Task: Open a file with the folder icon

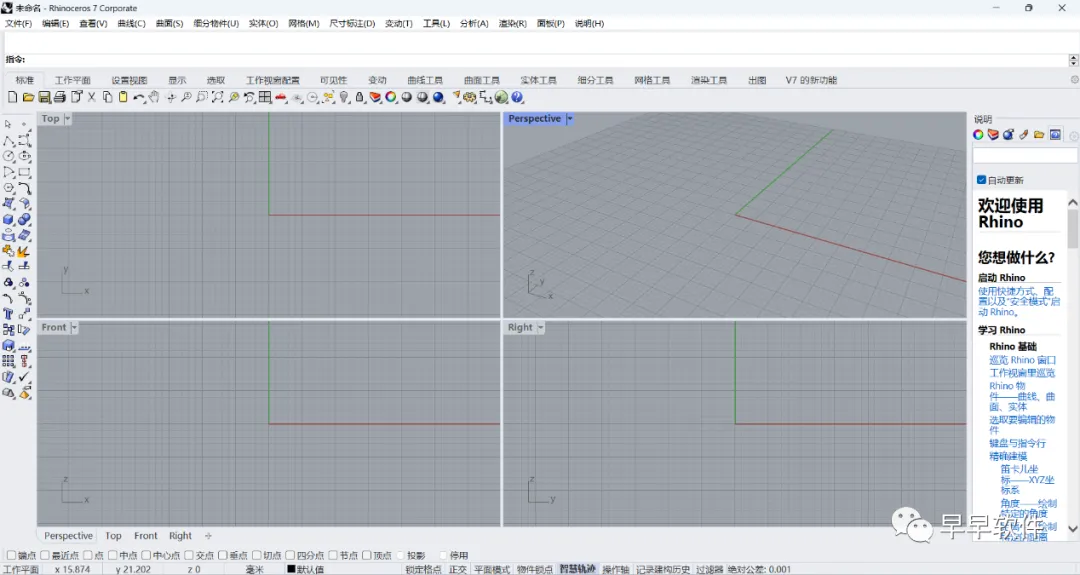Action: [28, 97]
